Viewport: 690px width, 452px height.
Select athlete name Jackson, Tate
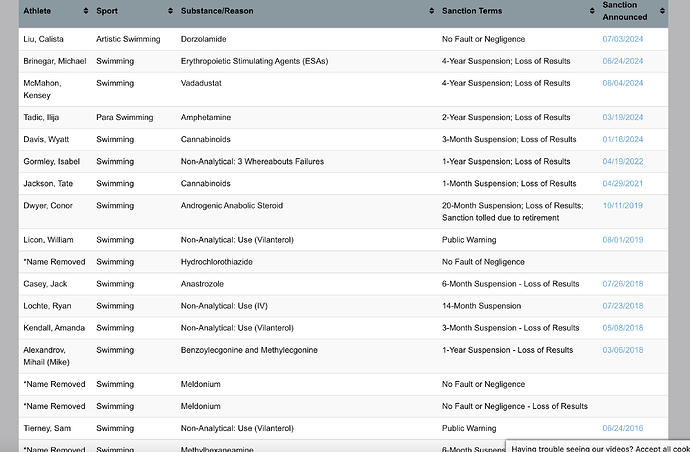coord(48,184)
